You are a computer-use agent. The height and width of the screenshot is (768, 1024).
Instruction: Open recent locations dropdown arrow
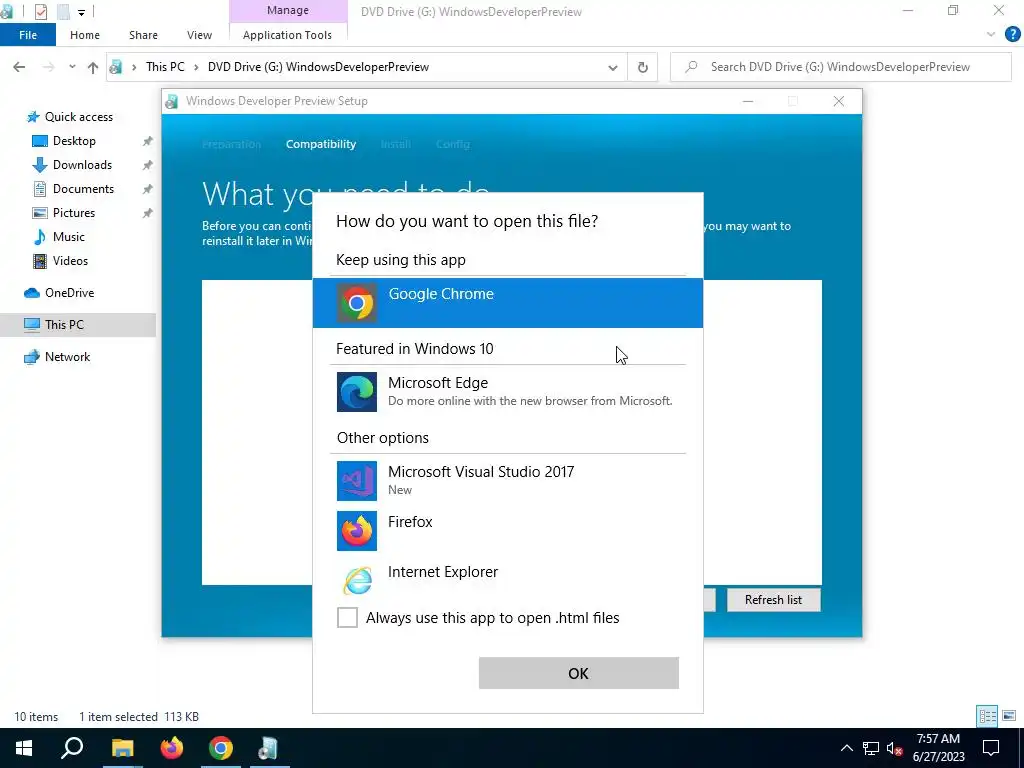tap(72, 67)
